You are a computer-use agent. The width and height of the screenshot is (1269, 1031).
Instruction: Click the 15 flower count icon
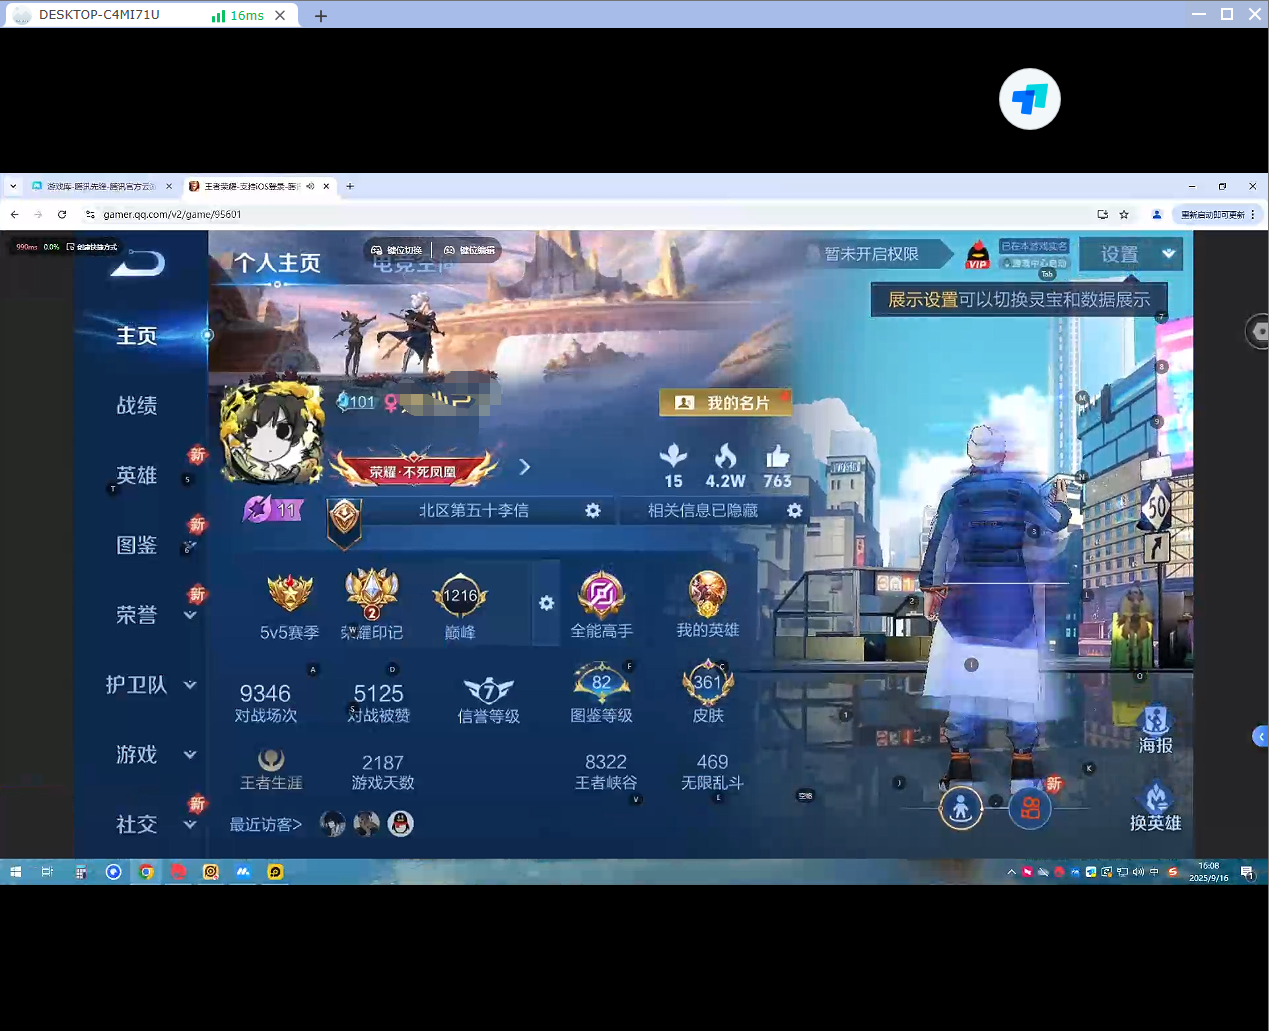tap(673, 456)
